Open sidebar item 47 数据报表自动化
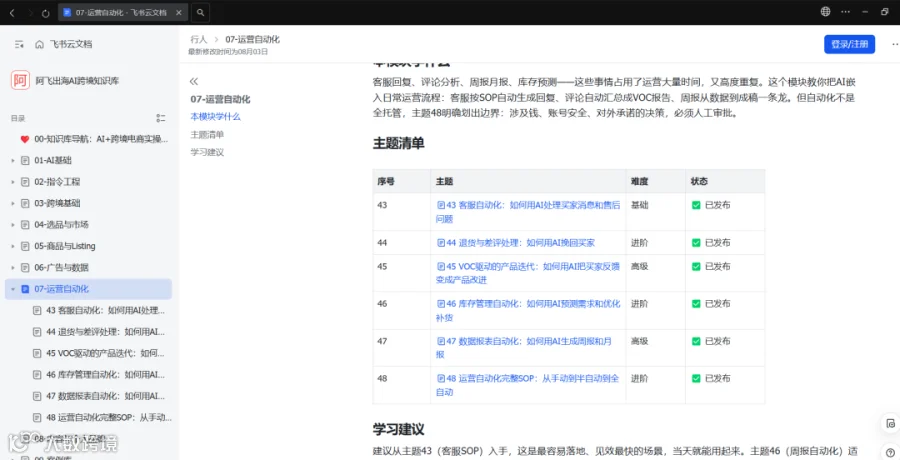This screenshot has height=460, width=900. (x=102, y=396)
